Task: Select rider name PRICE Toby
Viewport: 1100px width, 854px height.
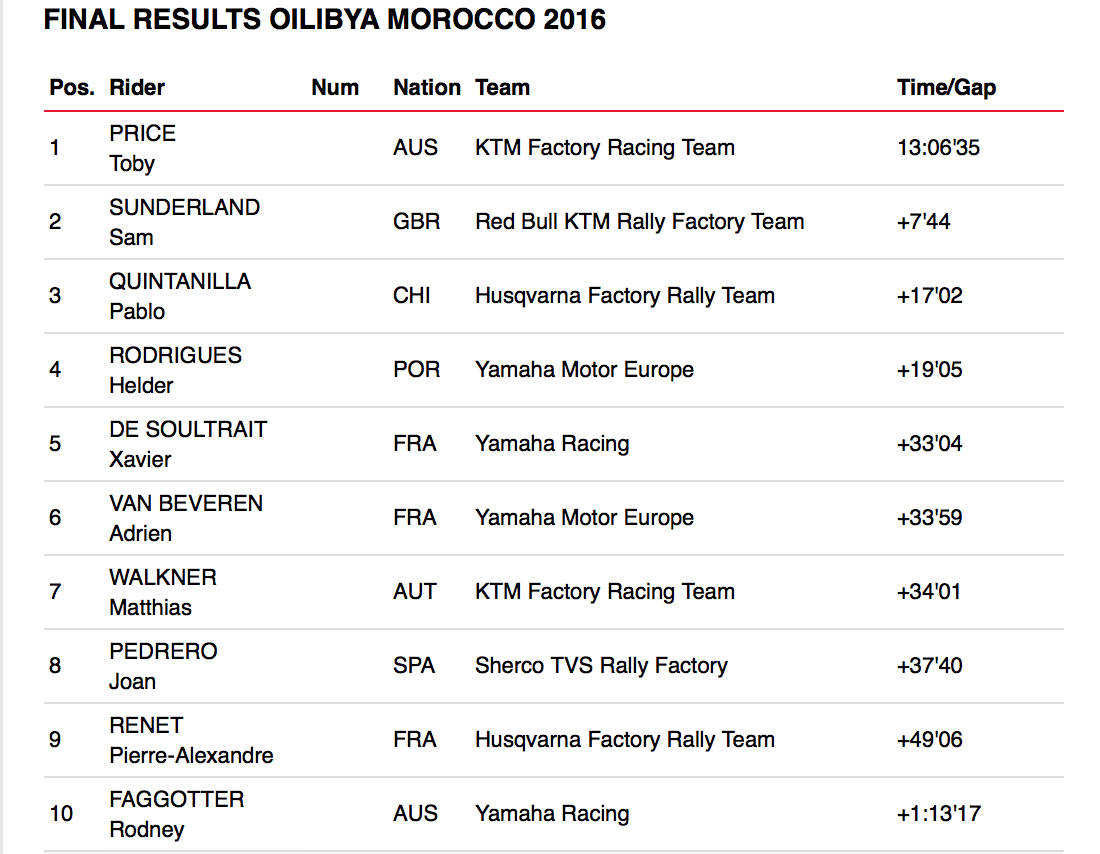Action: (142, 148)
